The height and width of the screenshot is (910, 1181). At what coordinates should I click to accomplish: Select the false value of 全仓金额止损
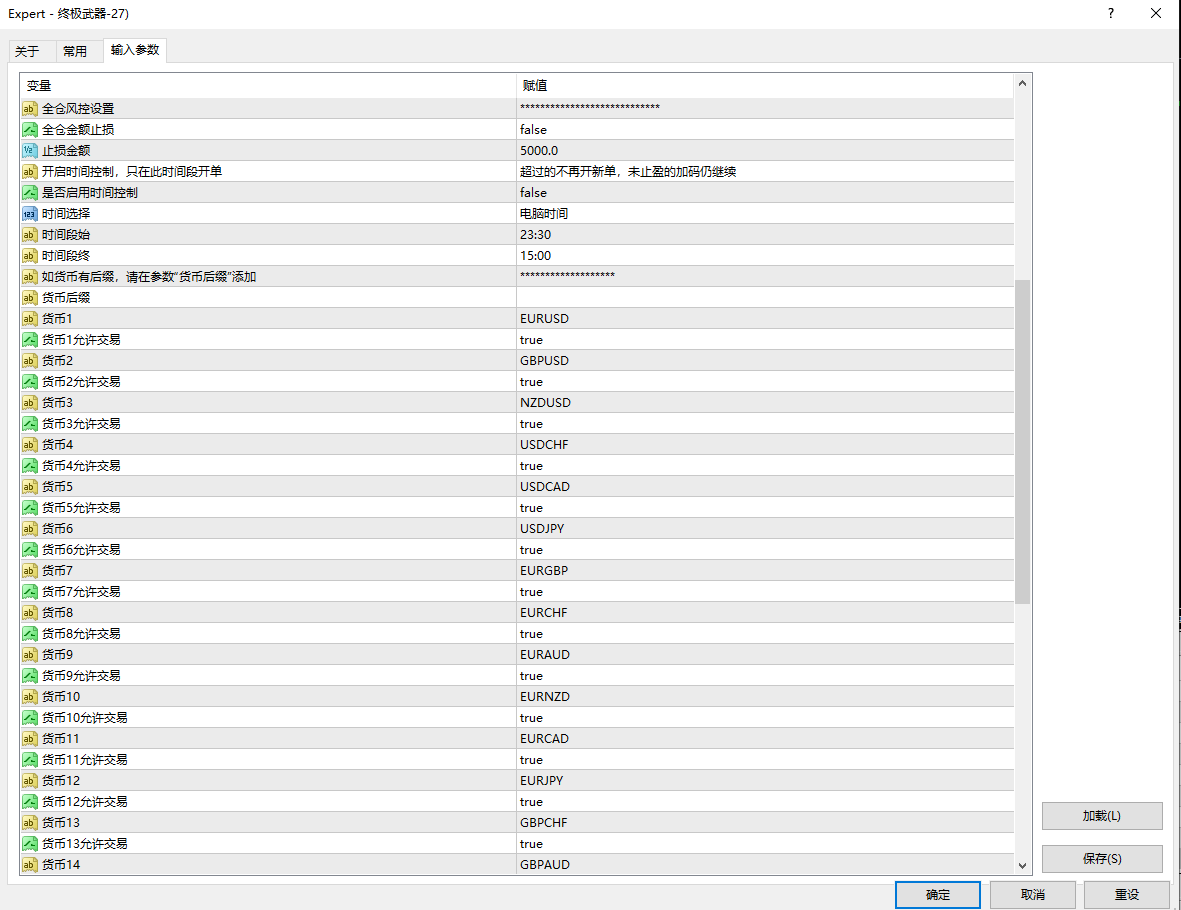point(765,130)
